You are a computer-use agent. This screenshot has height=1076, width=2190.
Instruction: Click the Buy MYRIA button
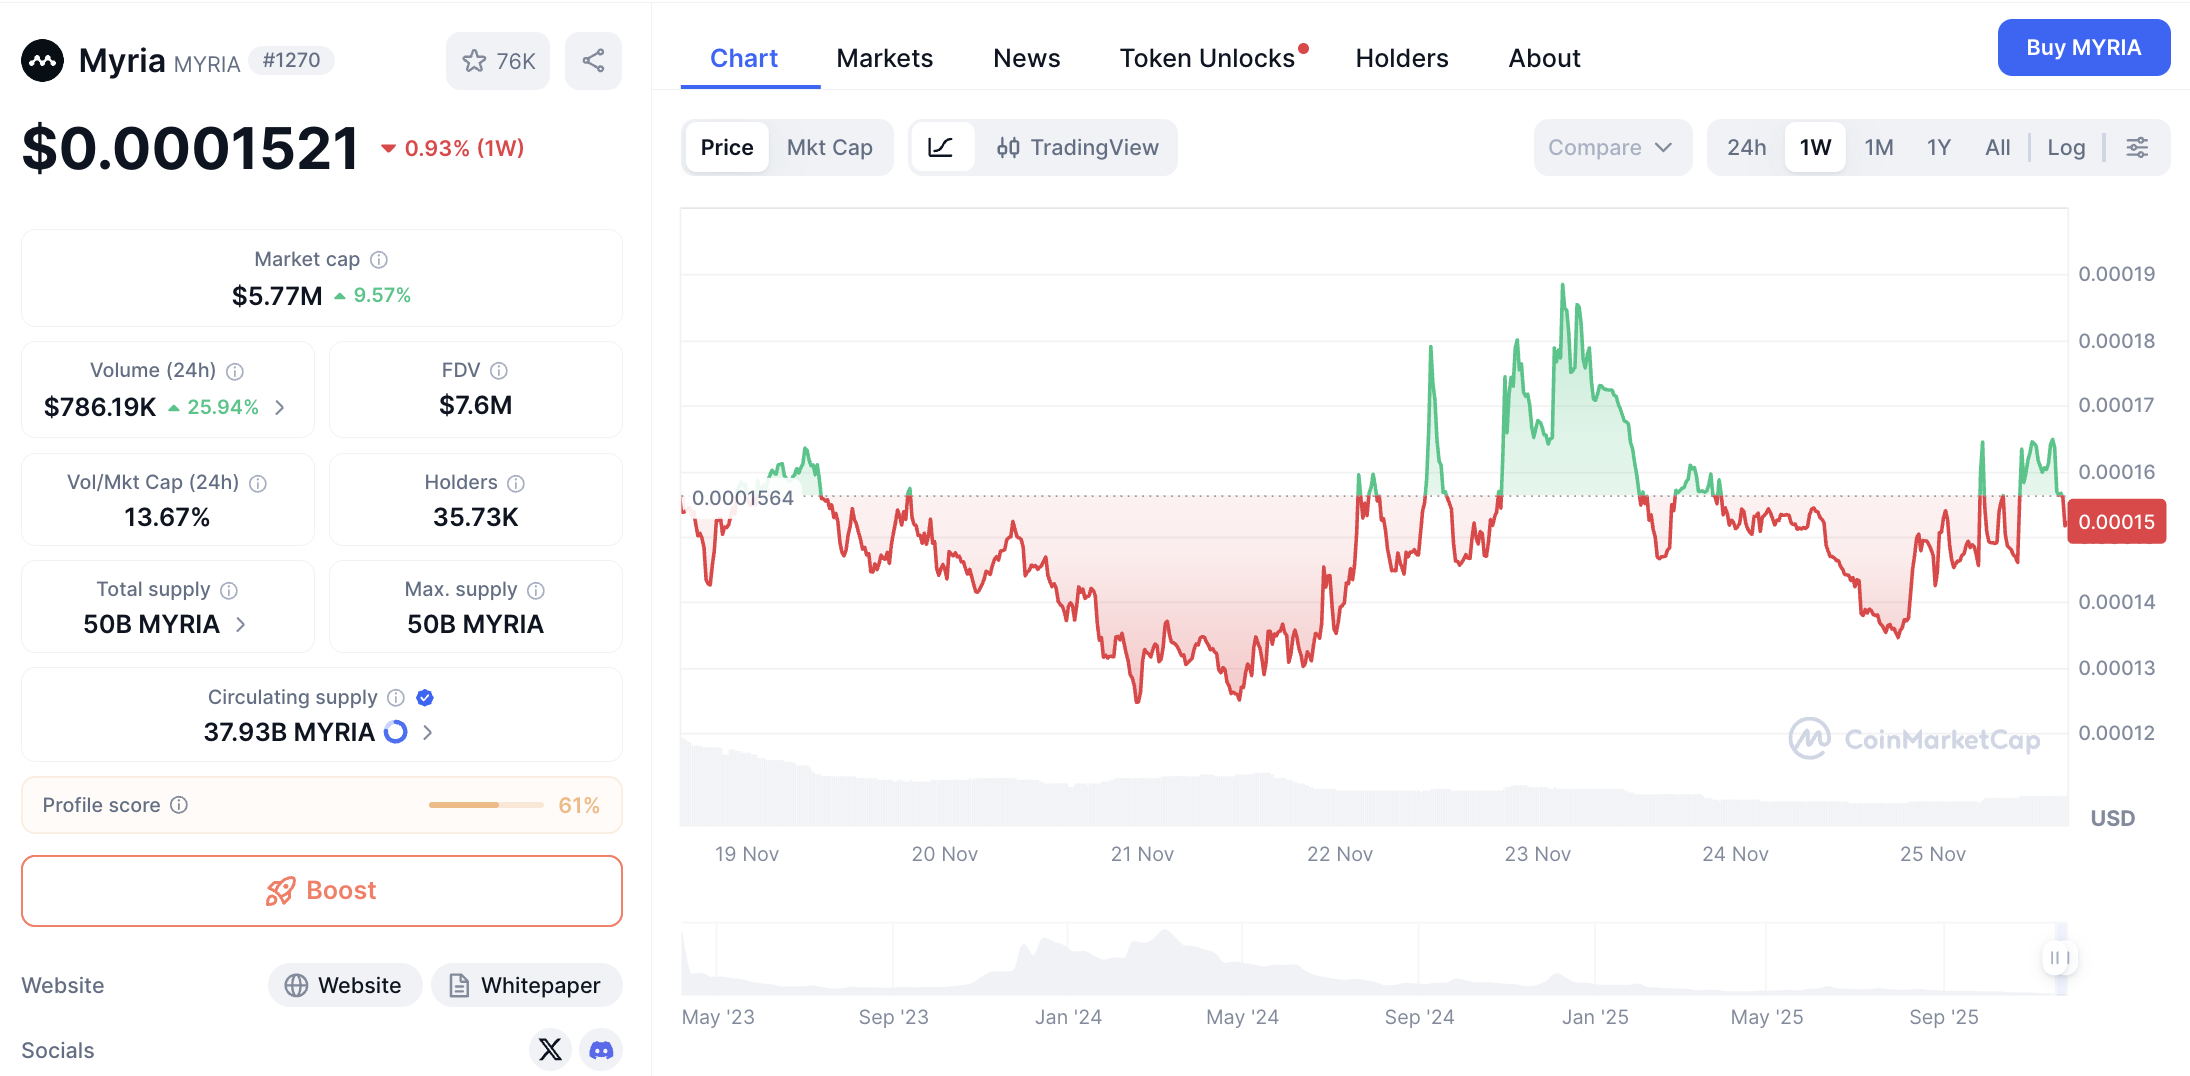pos(2083,48)
